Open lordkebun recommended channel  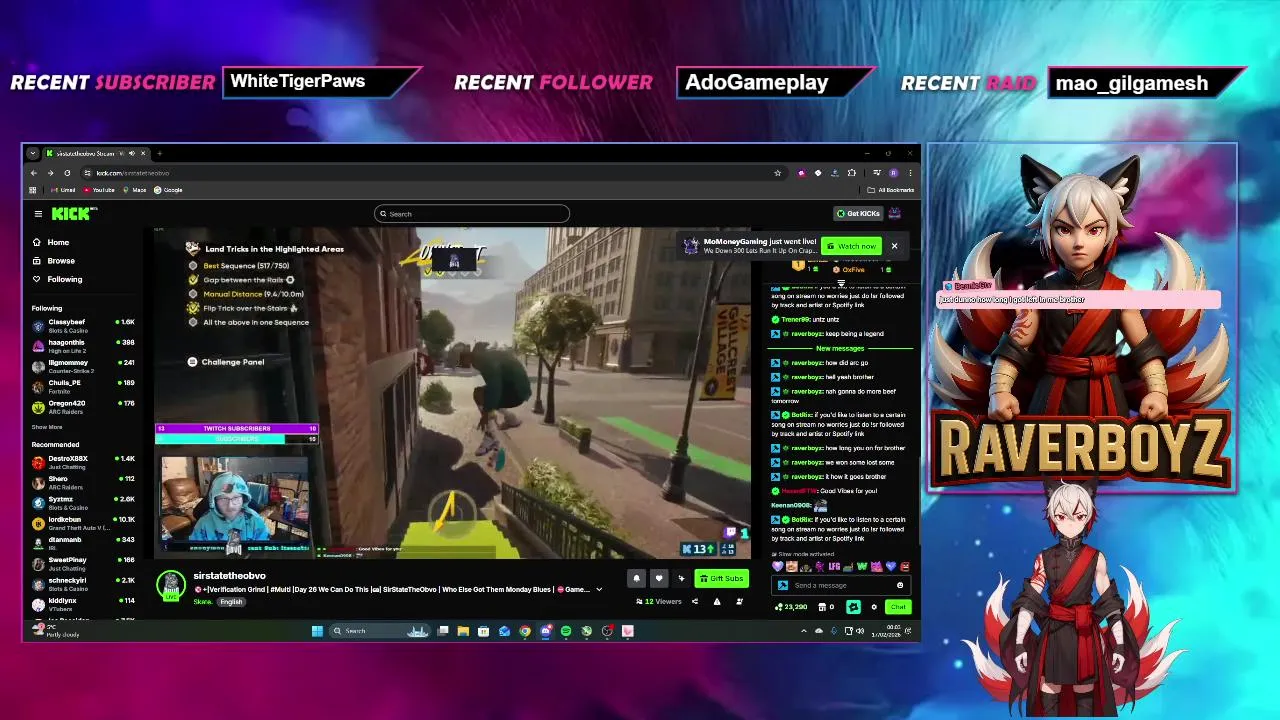coord(83,522)
